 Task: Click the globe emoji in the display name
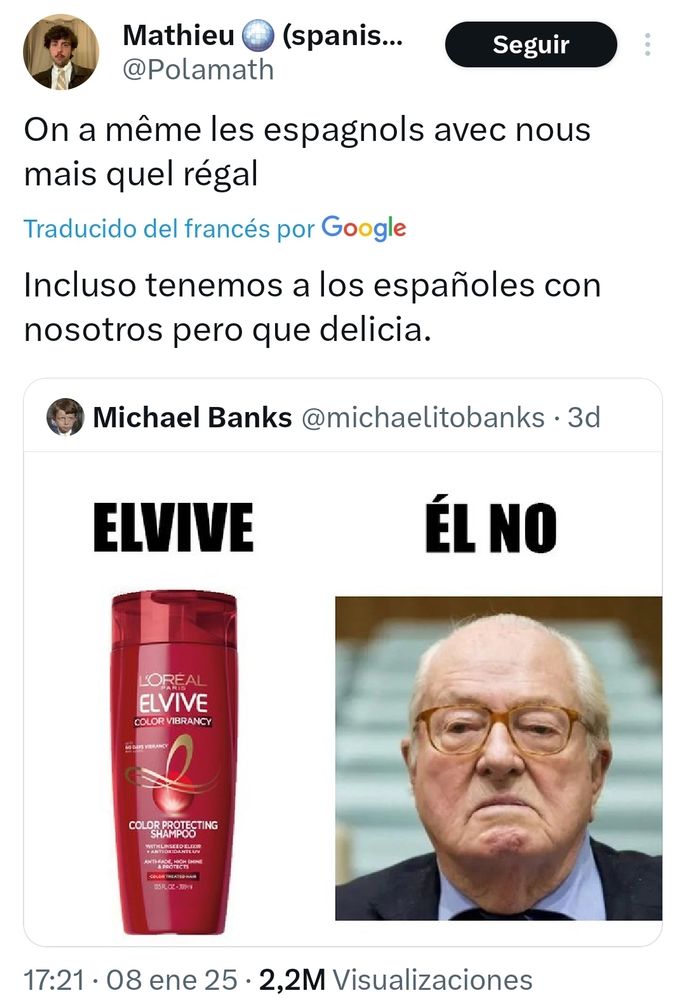258,35
